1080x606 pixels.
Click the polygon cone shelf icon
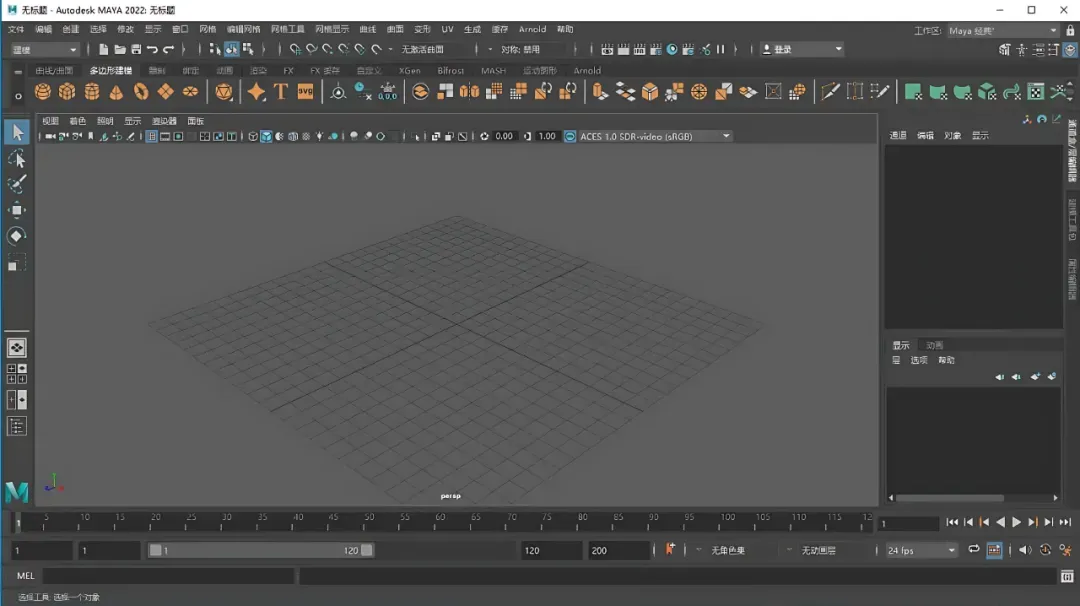(116, 92)
